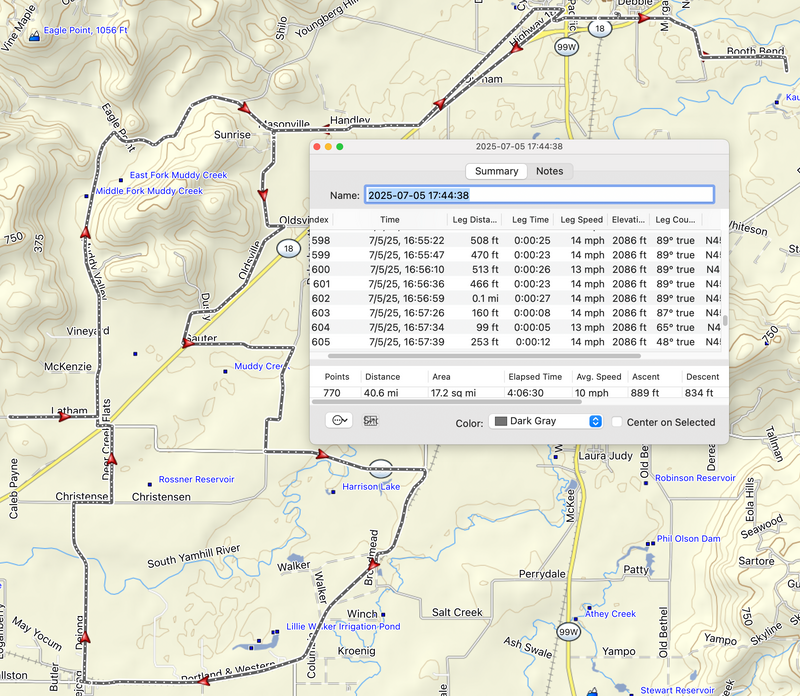
Task: Click the track Name text field
Action: [x=539, y=195]
